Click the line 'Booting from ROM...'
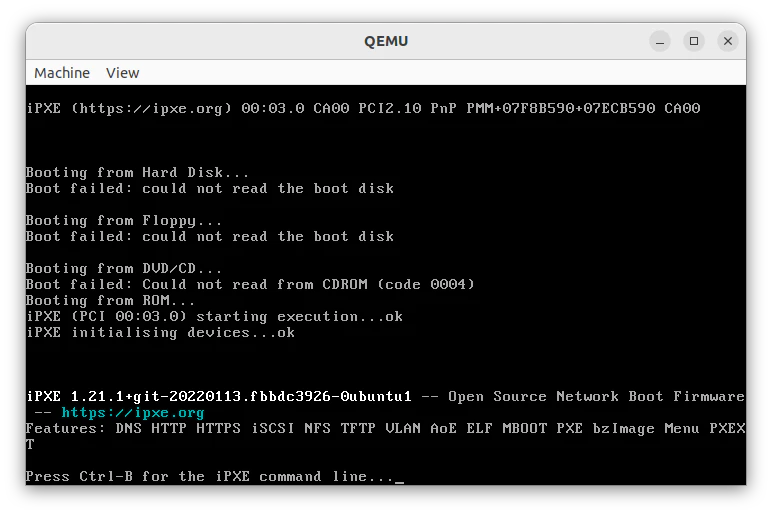Screen dimensions: 772x514 click(x=110, y=300)
